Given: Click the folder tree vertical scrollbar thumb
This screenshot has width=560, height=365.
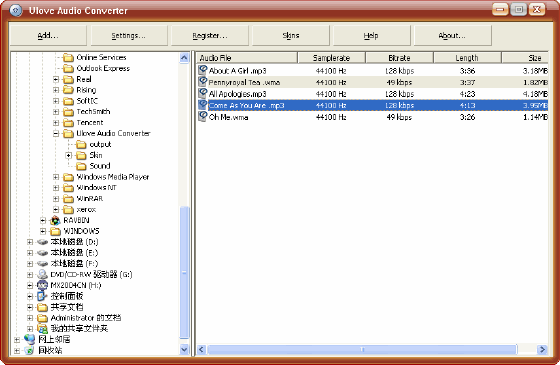Looking at the screenshot, I should point(184,272).
